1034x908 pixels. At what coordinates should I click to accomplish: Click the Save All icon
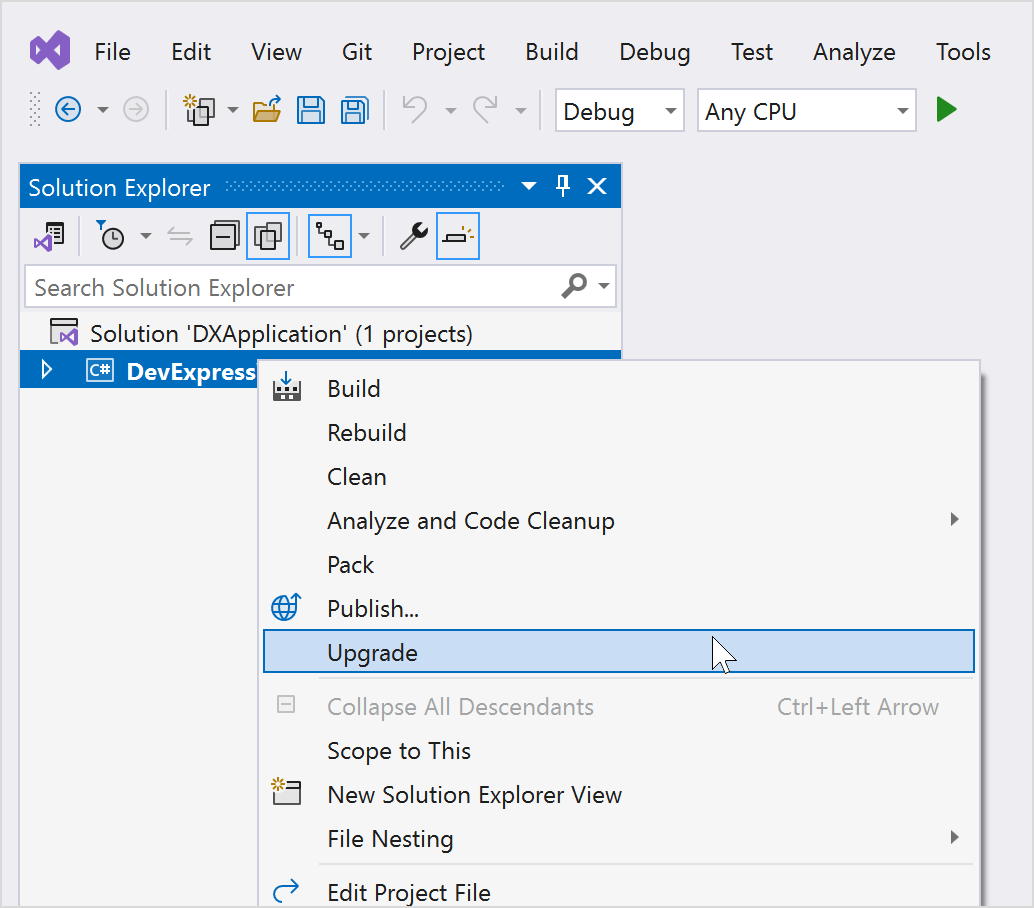click(354, 110)
